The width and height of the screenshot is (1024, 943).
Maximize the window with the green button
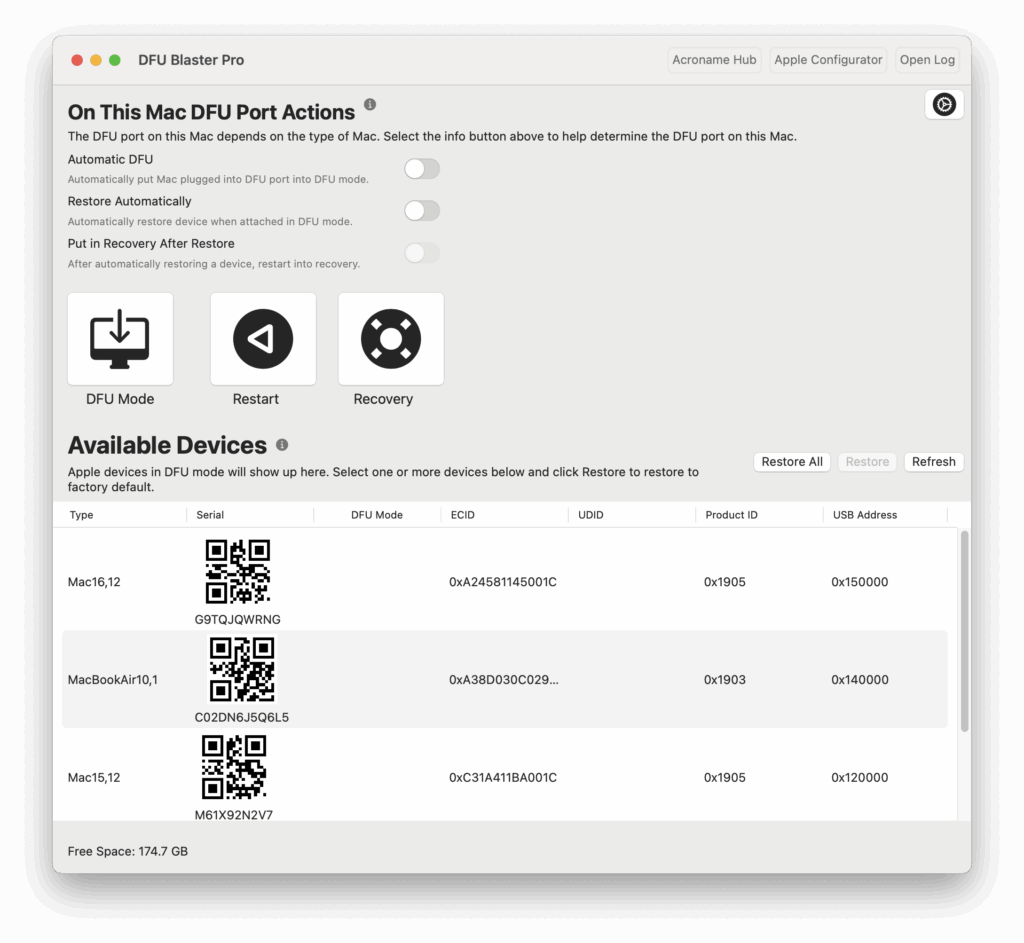pyautogui.click(x=115, y=60)
